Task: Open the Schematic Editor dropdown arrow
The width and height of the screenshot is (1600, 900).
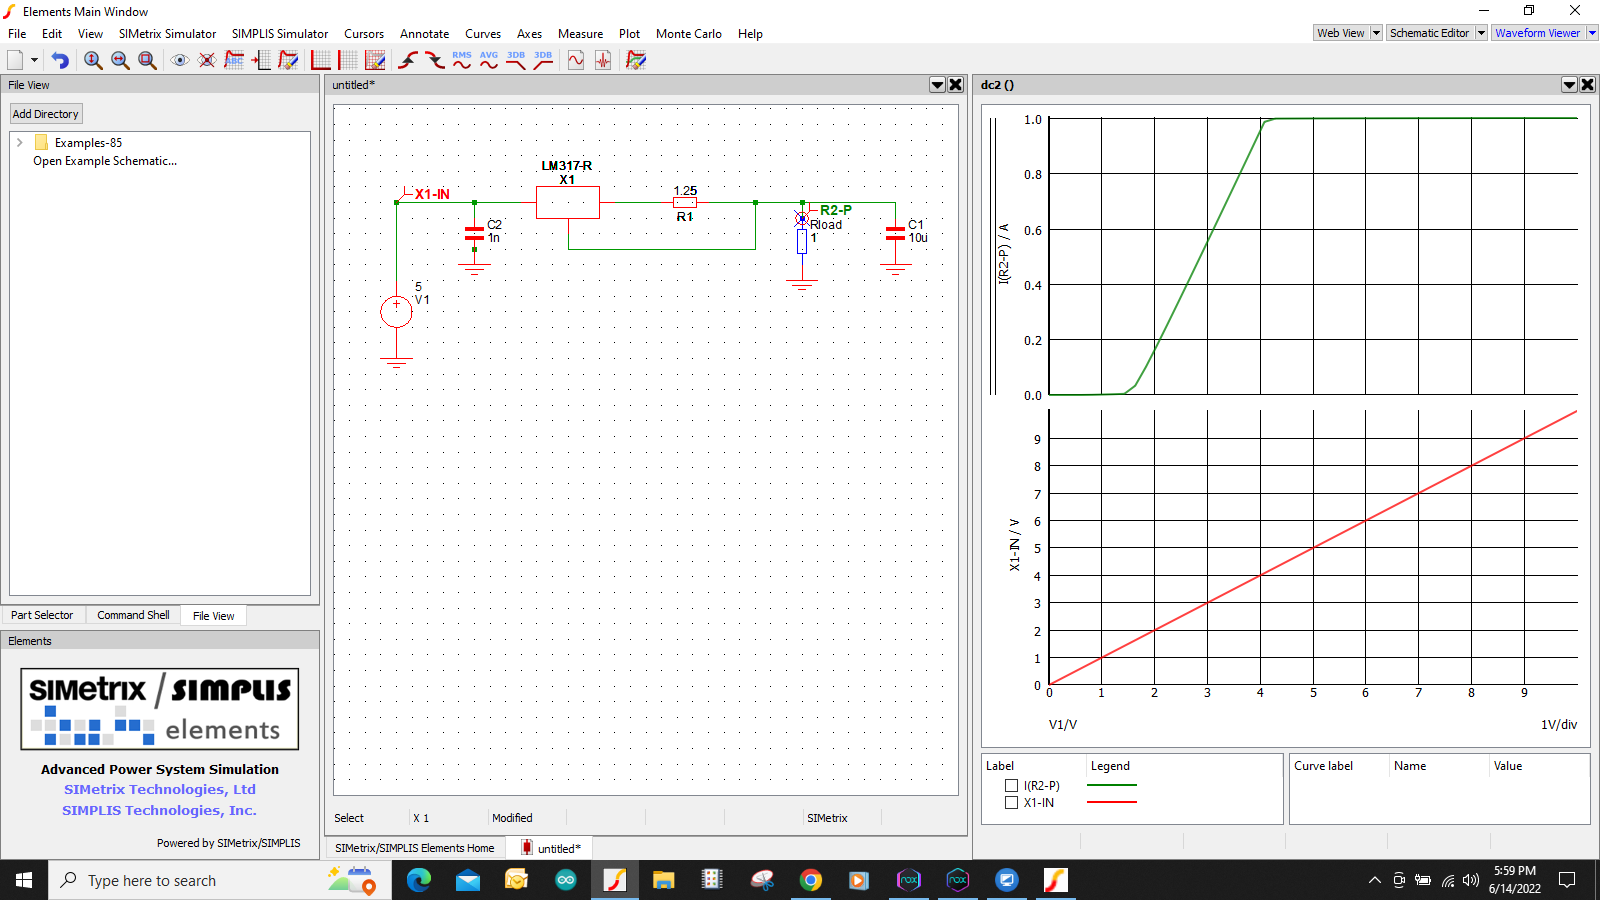Action: (1481, 33)
